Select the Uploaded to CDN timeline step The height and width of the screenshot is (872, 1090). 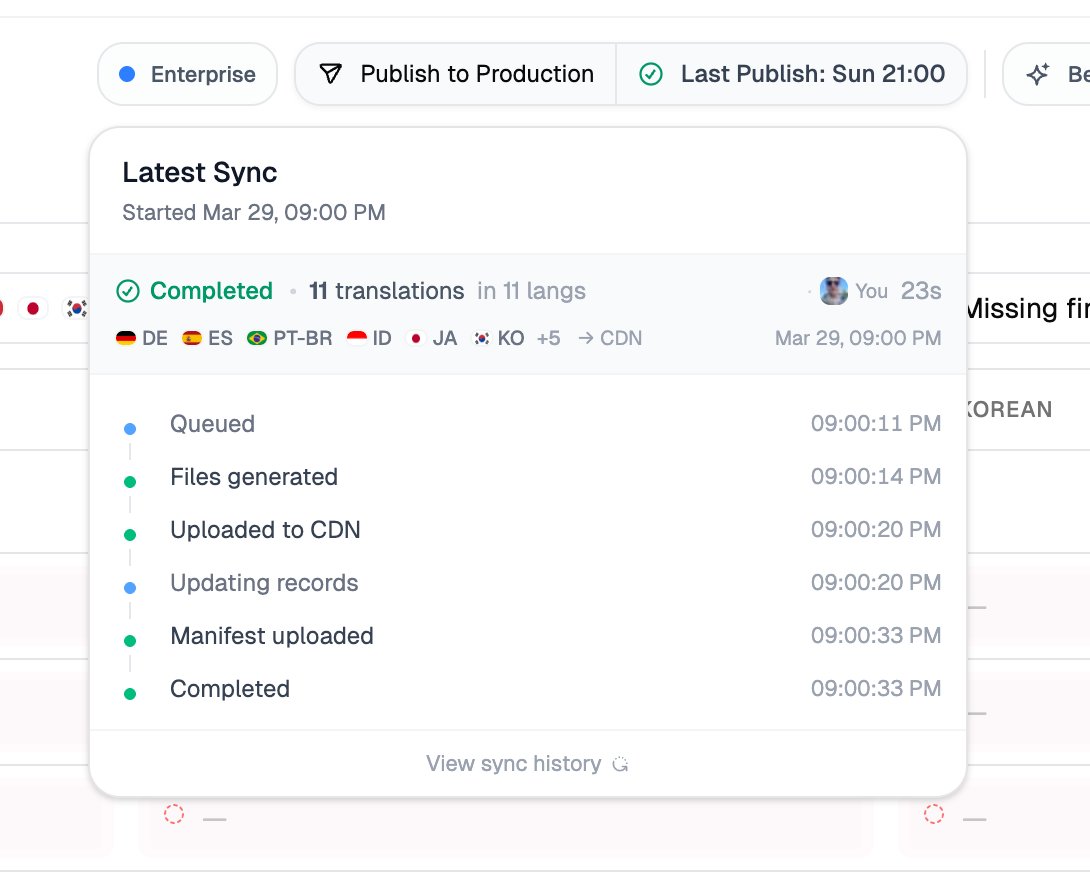[265, 530]
